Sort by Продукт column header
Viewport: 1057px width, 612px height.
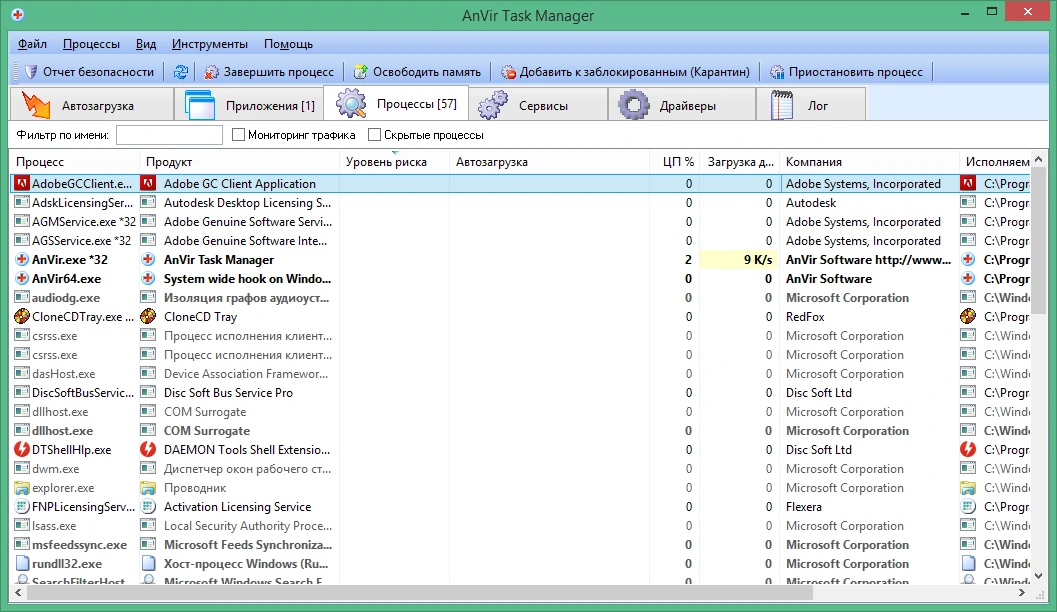[239, 162]
